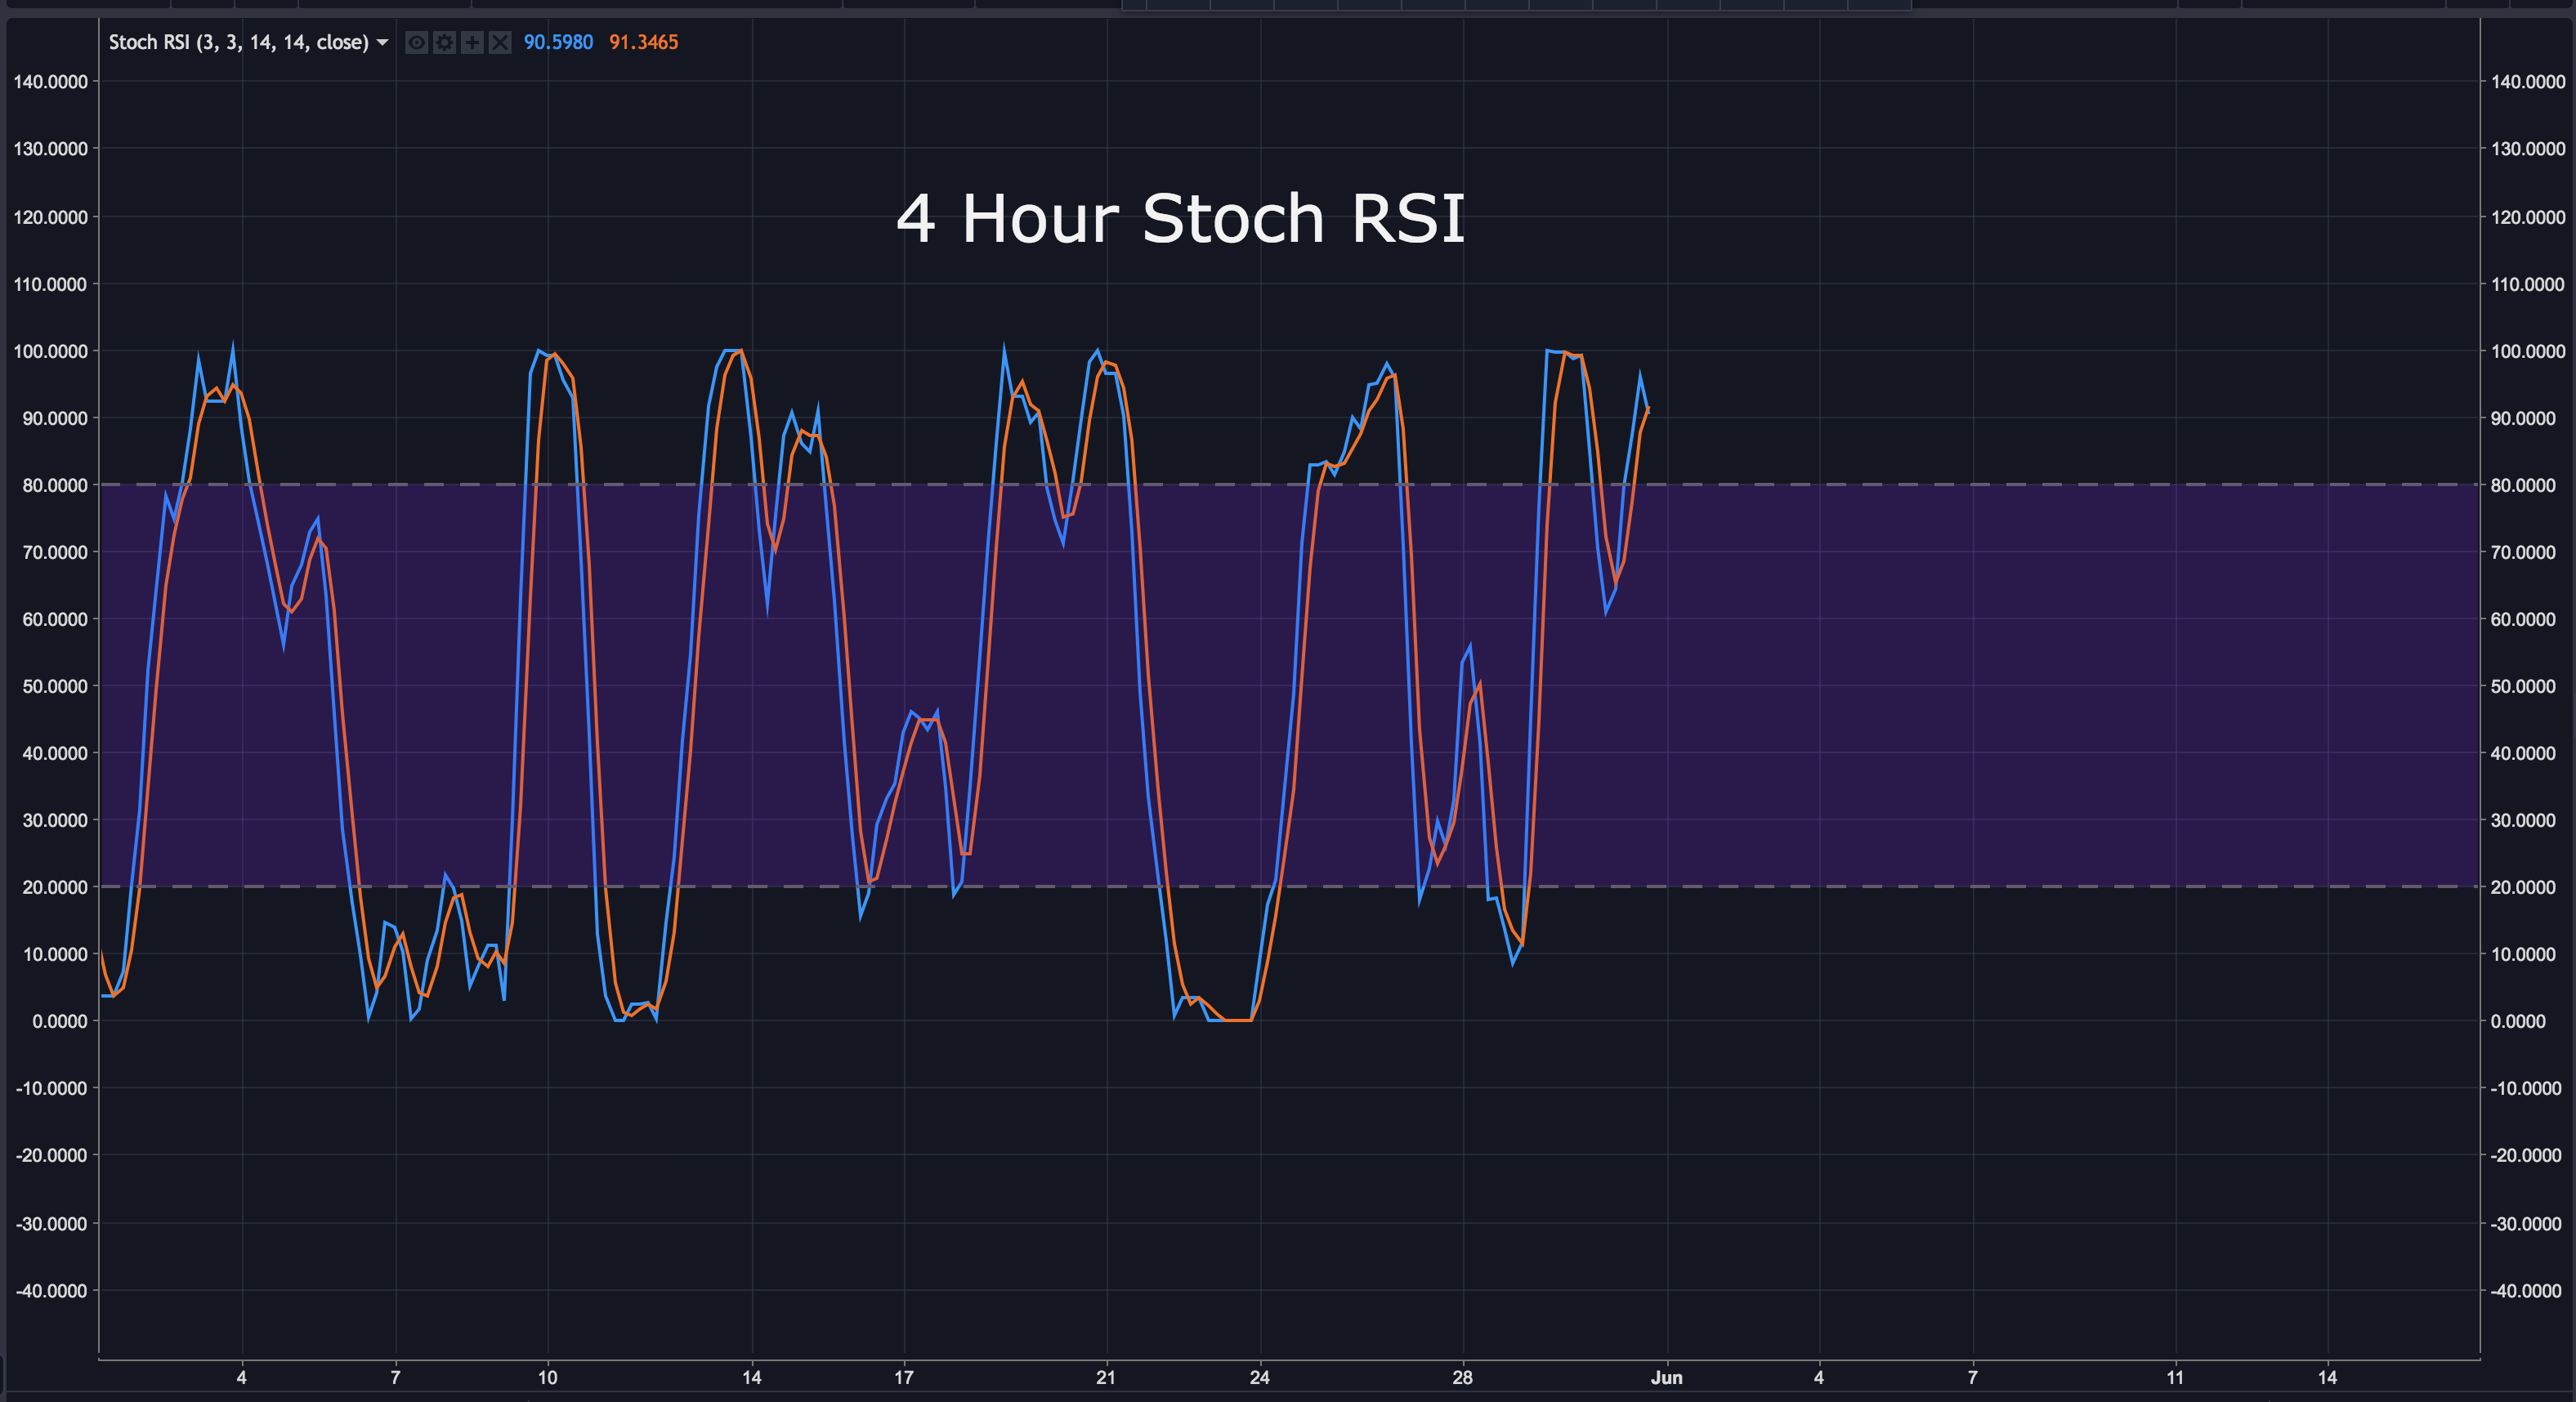Expand the Stoch RSI legend dropdown arrow
Screen dimensions: 2576x1402
382,43
